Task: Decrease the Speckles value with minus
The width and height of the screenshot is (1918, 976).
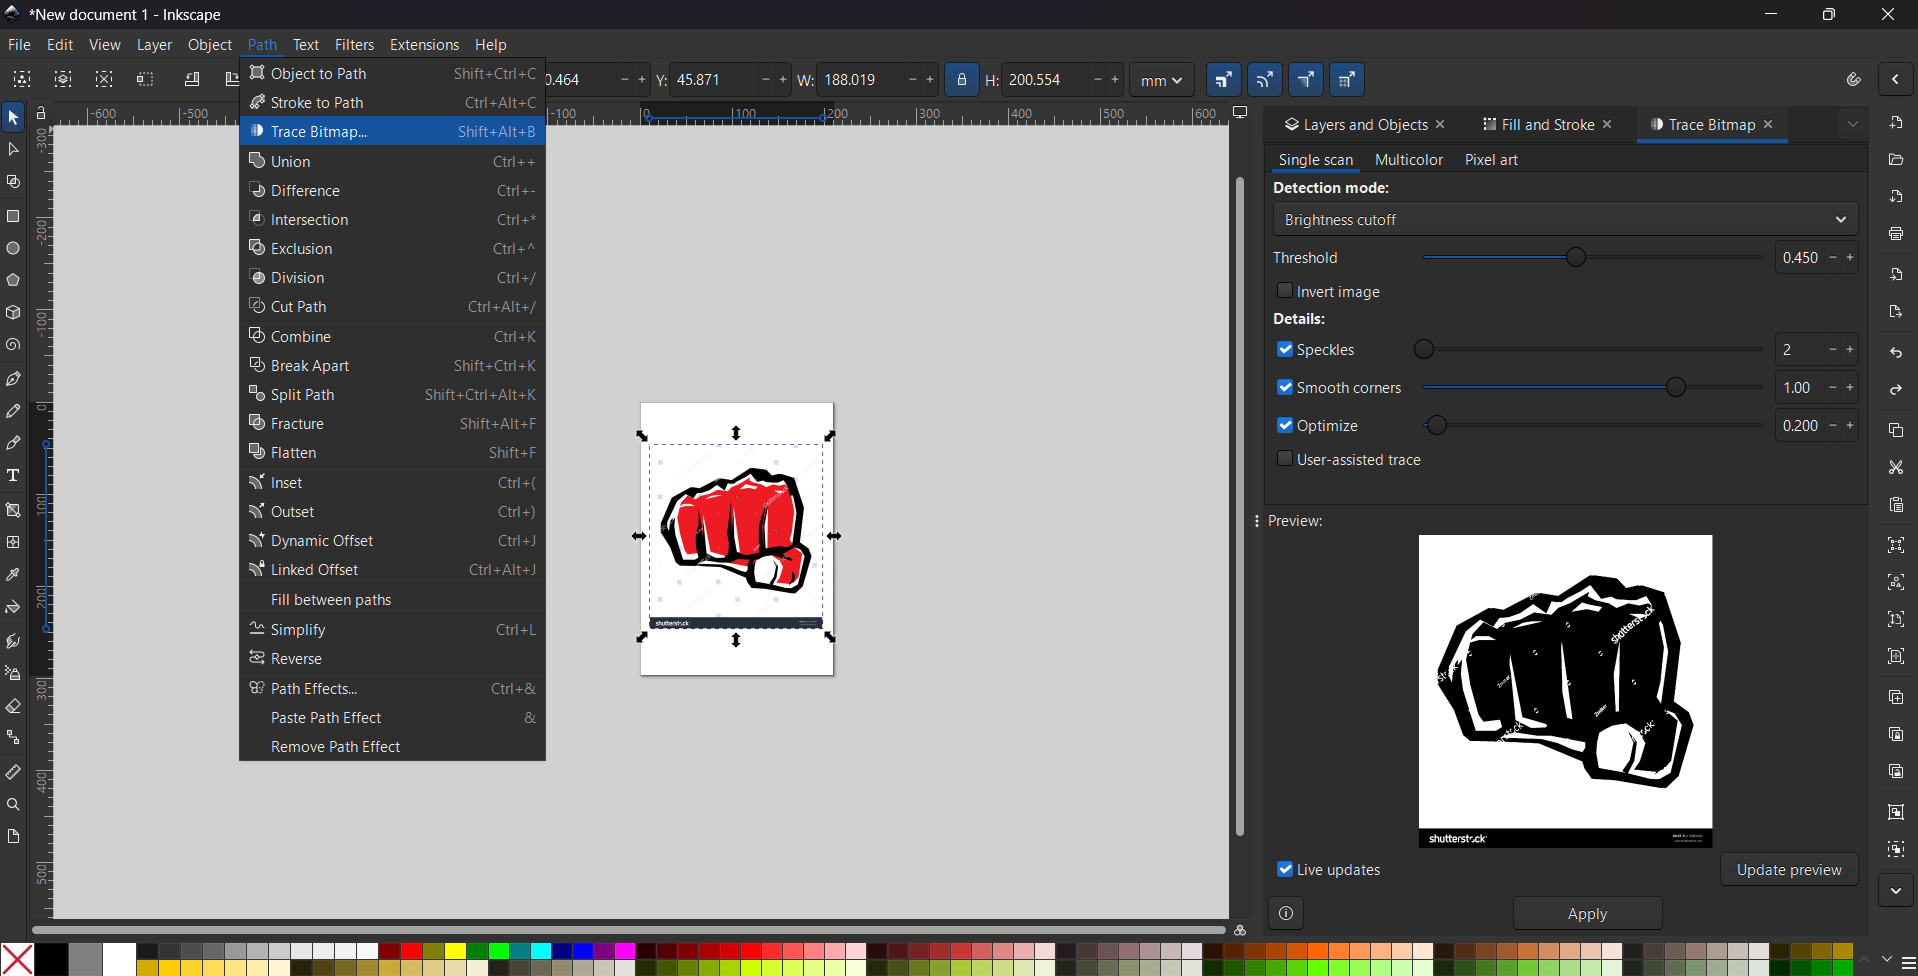Action: tap(1833, 349)
